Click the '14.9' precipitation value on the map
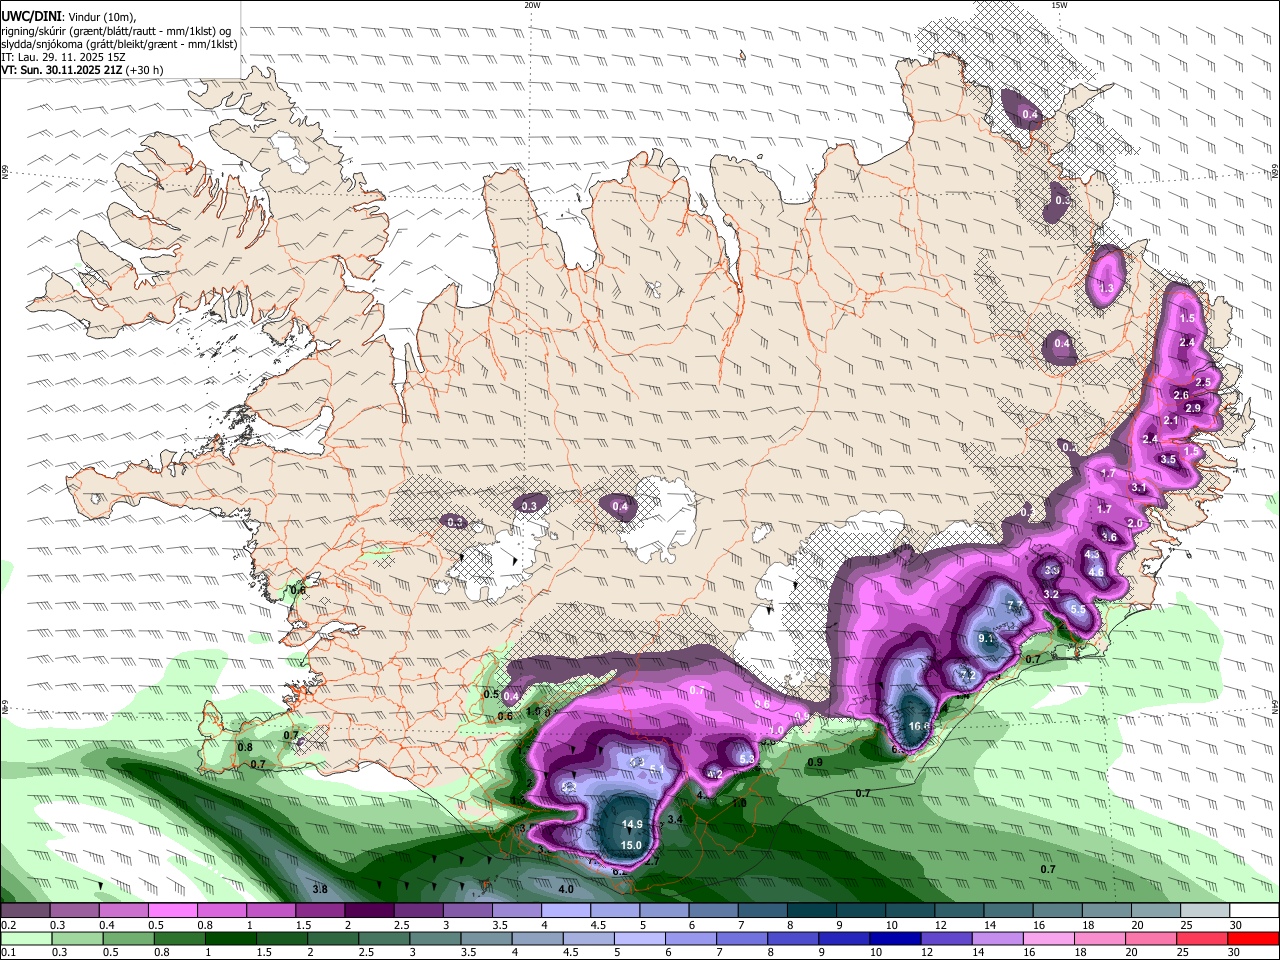Screen dimensions: 1280x960 click(x=632, y=825)
